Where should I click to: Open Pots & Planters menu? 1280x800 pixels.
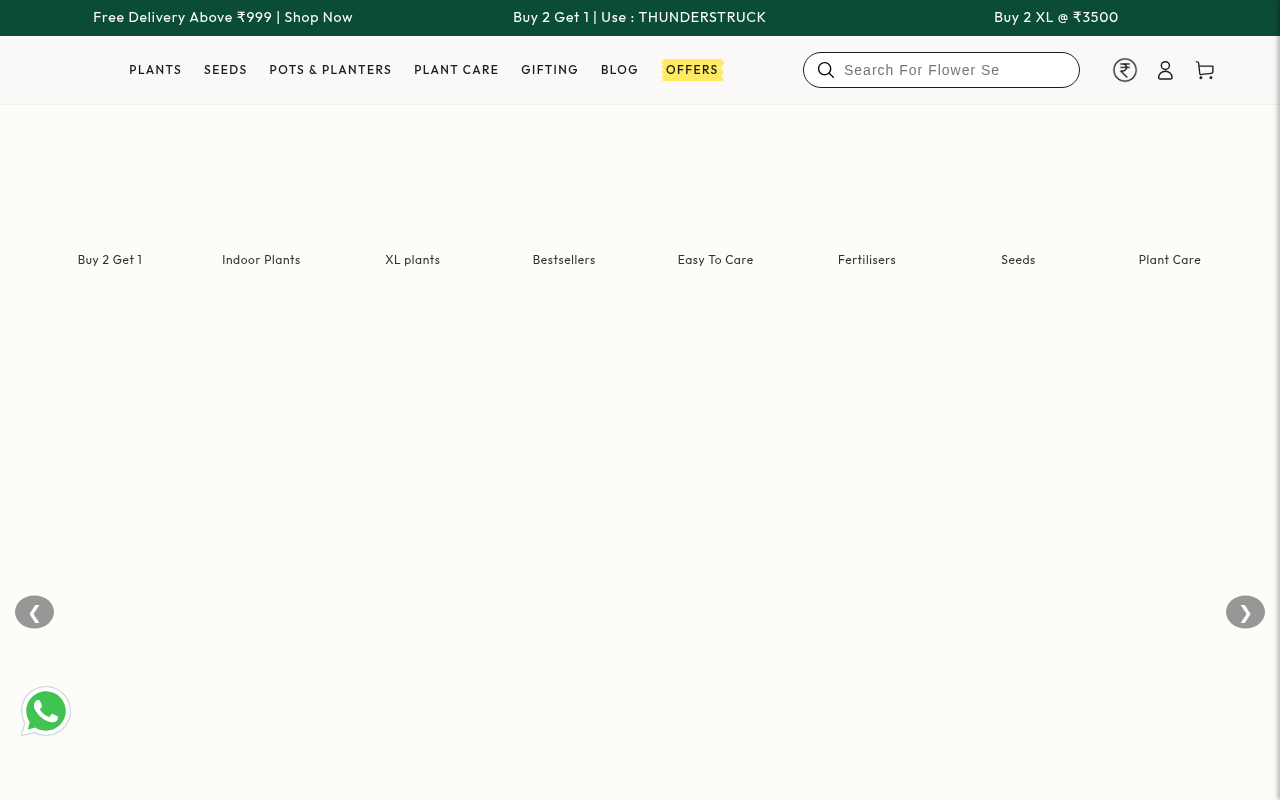pyautogui.click(x=330, y=70)
